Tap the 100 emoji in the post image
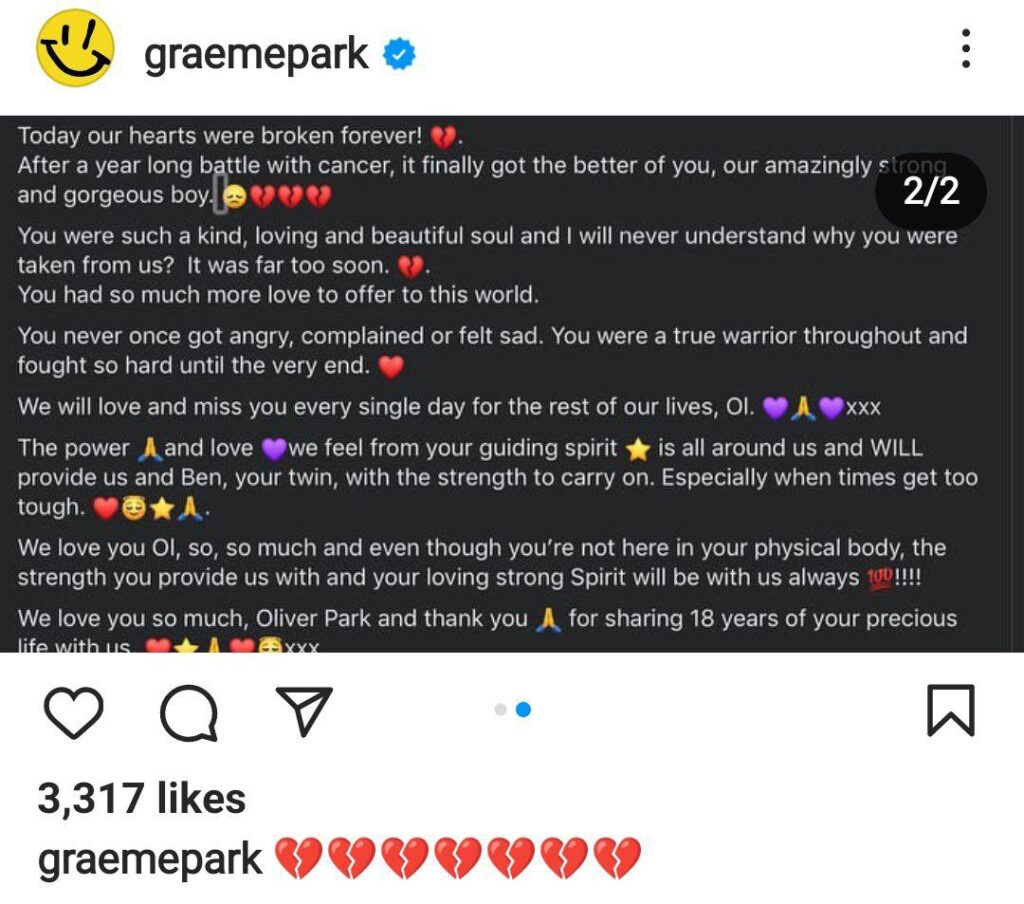 tap(878, 579)
